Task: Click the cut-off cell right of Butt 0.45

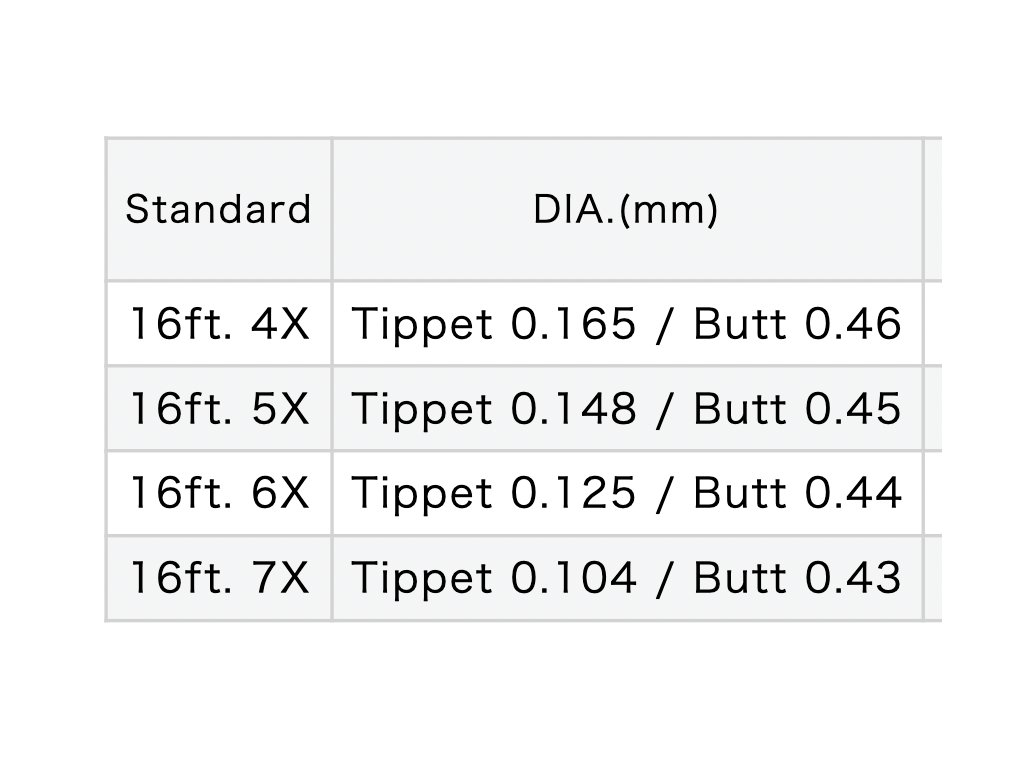Action: pos(933,408)
